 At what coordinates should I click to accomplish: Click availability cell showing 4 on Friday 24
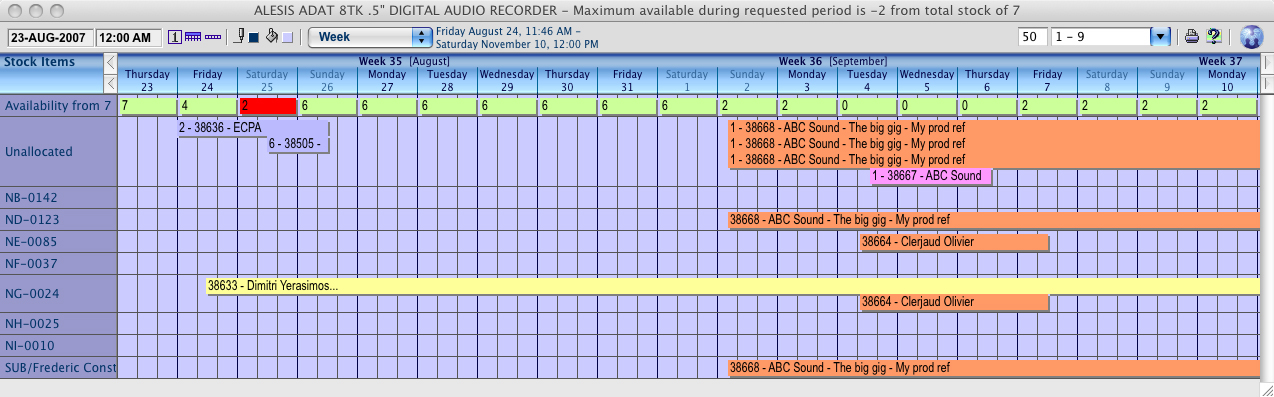pos(208,106)
